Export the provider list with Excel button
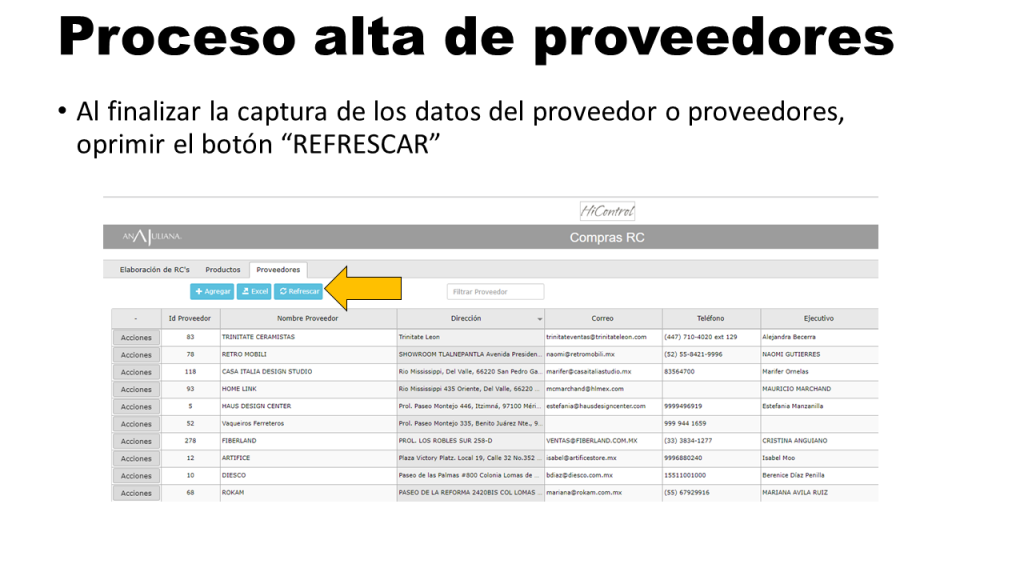 point(254,291)
